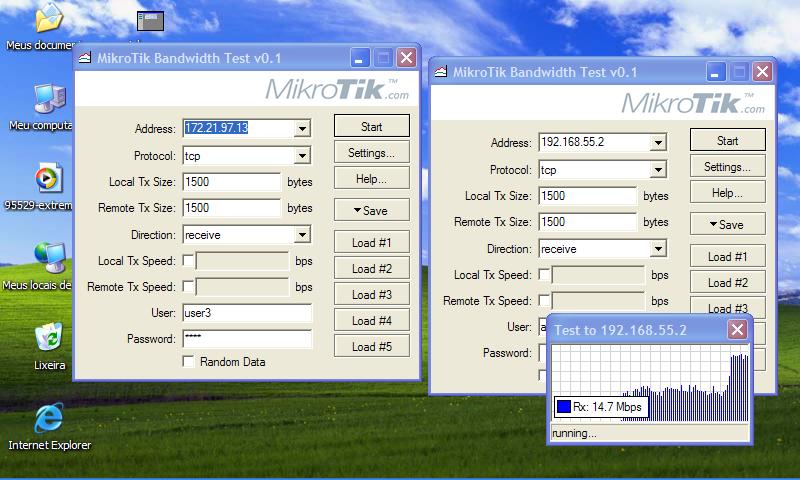
Task: Click Load #3 preset in left window
Action: point(371,295)
